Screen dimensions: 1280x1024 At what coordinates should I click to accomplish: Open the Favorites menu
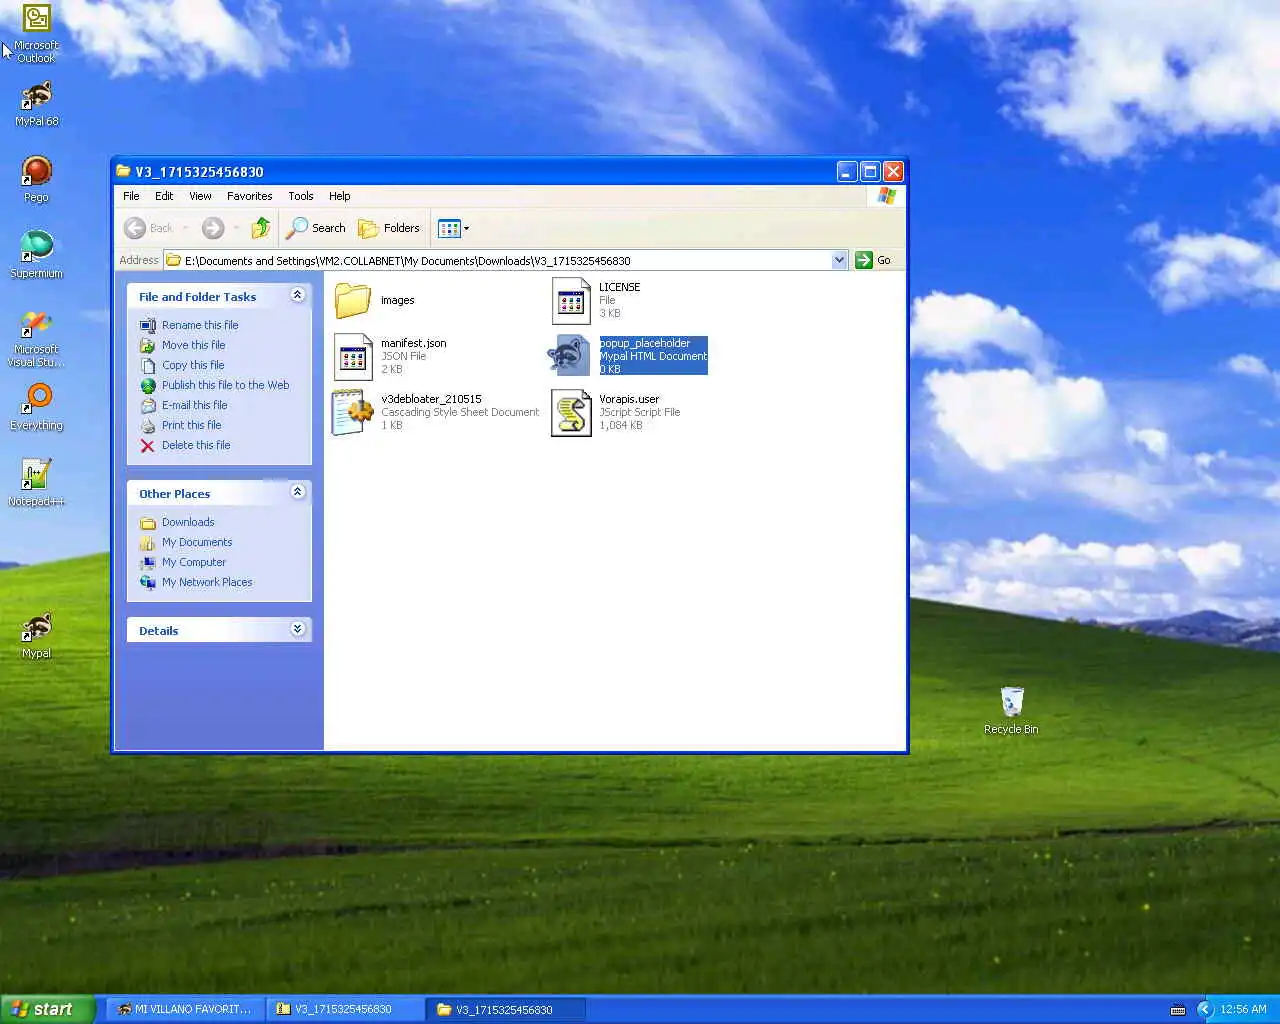click(x=249, y=196)
